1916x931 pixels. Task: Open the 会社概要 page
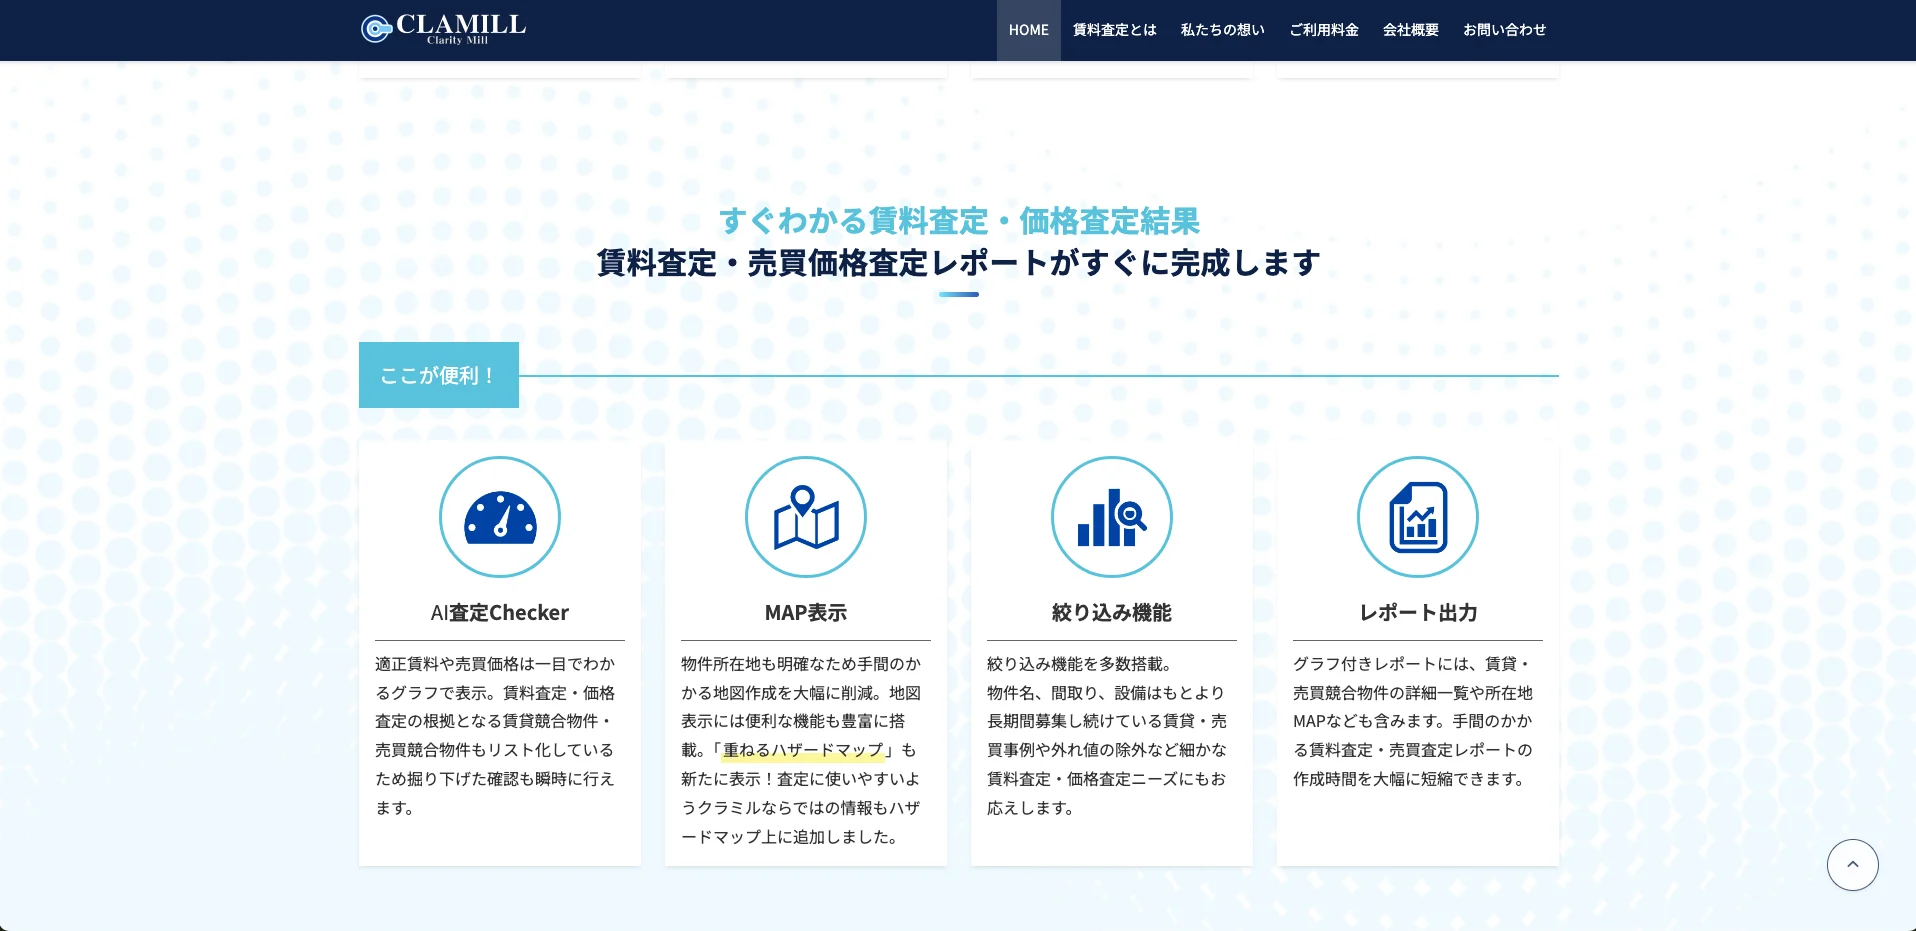tap(1410, 30)
